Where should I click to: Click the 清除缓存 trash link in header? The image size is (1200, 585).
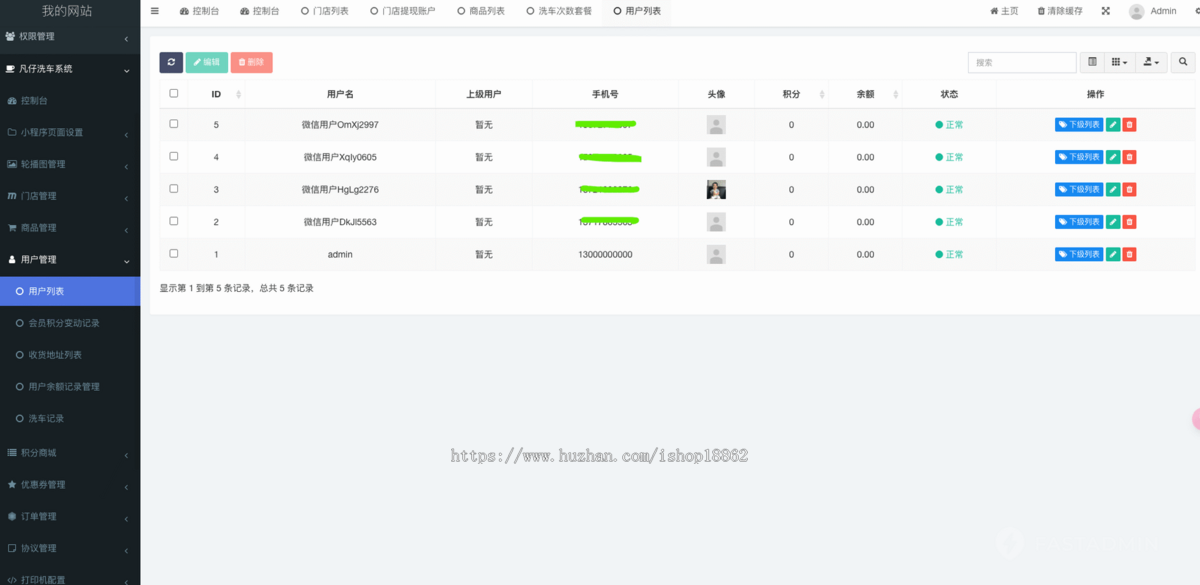click(x=1059, y=11)
